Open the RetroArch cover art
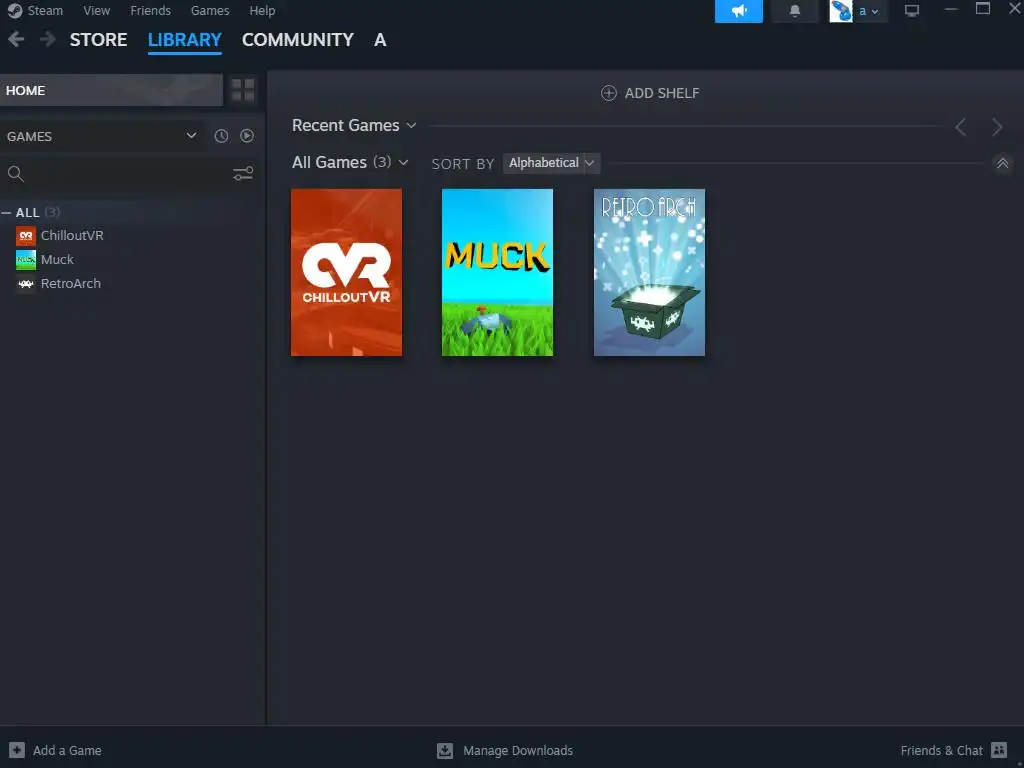Image resolution: width=1024 pixels, height=768 pixels. 649,272
